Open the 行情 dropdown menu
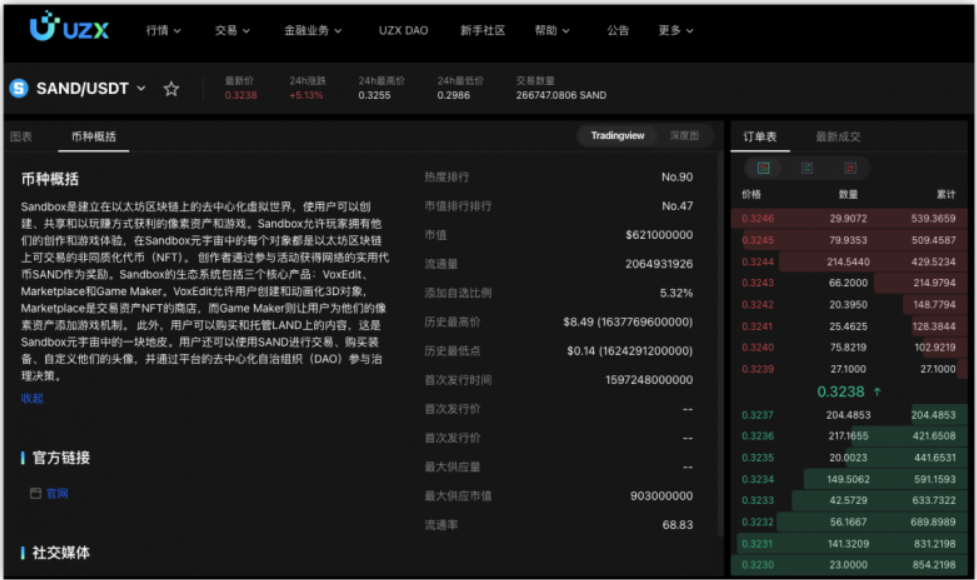This screenshot has width=977, height=580. 163,30
